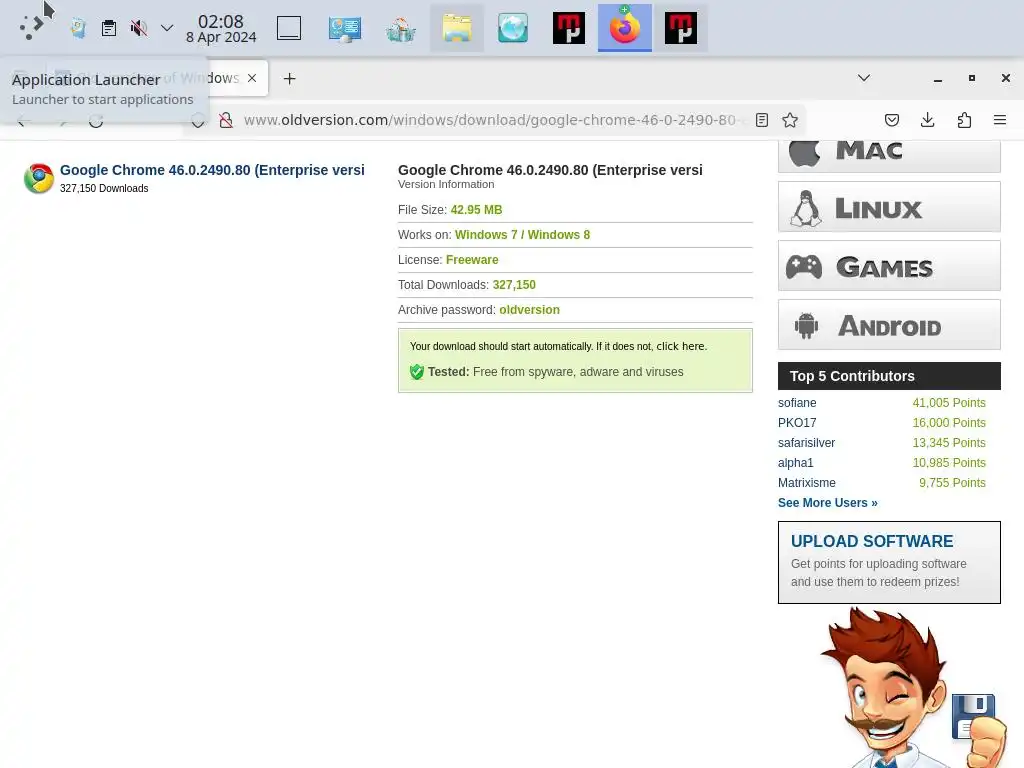Select the Games category button

pos(889,265)
